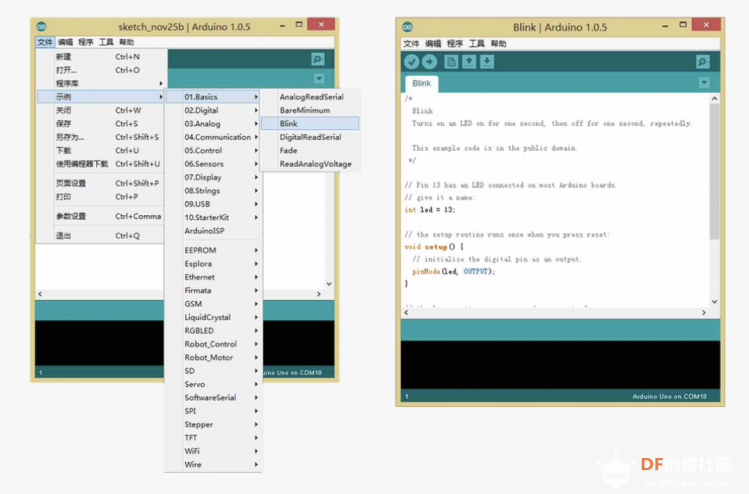
Task: Expand 08.Strings examples submenu
Action: [213, 190]
